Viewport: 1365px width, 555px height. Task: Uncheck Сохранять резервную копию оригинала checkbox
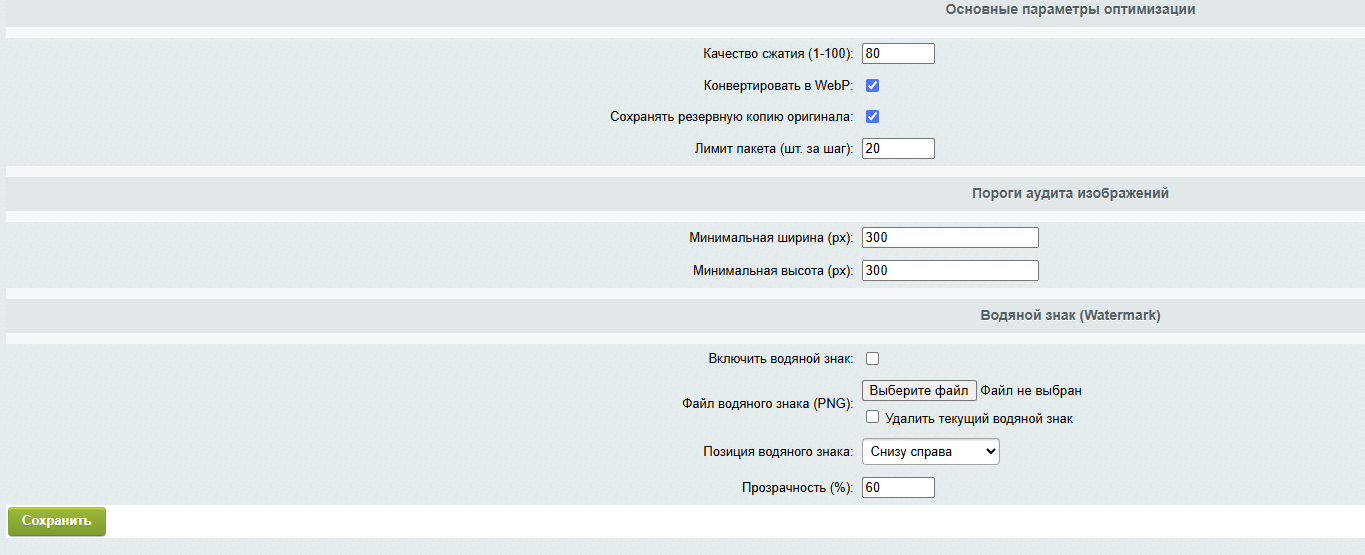coord(872,116)
